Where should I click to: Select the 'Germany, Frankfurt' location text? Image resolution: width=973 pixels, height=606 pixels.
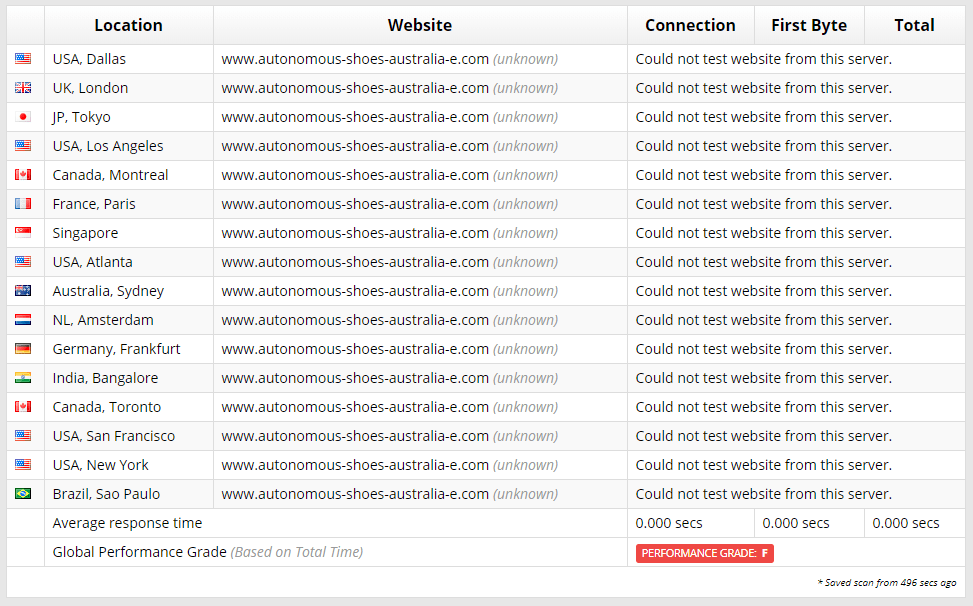click(117, 349)
